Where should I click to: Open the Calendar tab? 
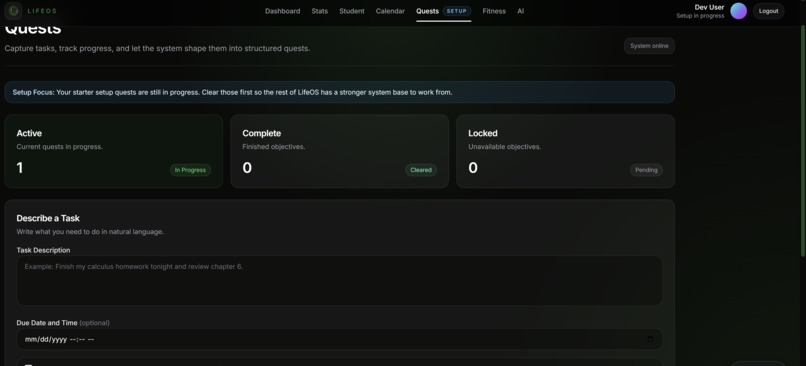coord(390,11)
